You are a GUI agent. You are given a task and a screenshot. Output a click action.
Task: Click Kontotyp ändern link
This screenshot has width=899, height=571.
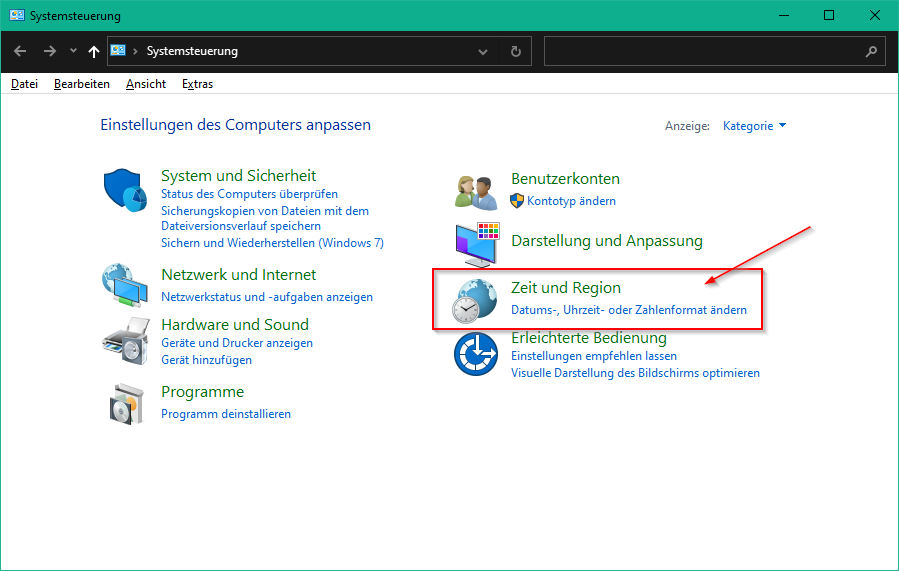pos(571,201)
